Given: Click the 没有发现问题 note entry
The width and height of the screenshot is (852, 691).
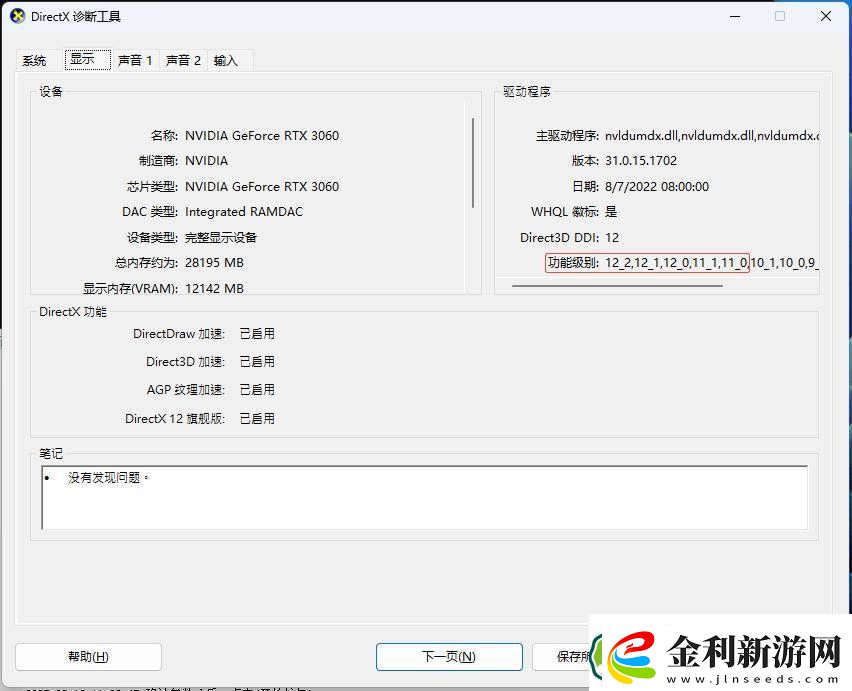Looking at the screenshot, I should click(x=105, y=478).
